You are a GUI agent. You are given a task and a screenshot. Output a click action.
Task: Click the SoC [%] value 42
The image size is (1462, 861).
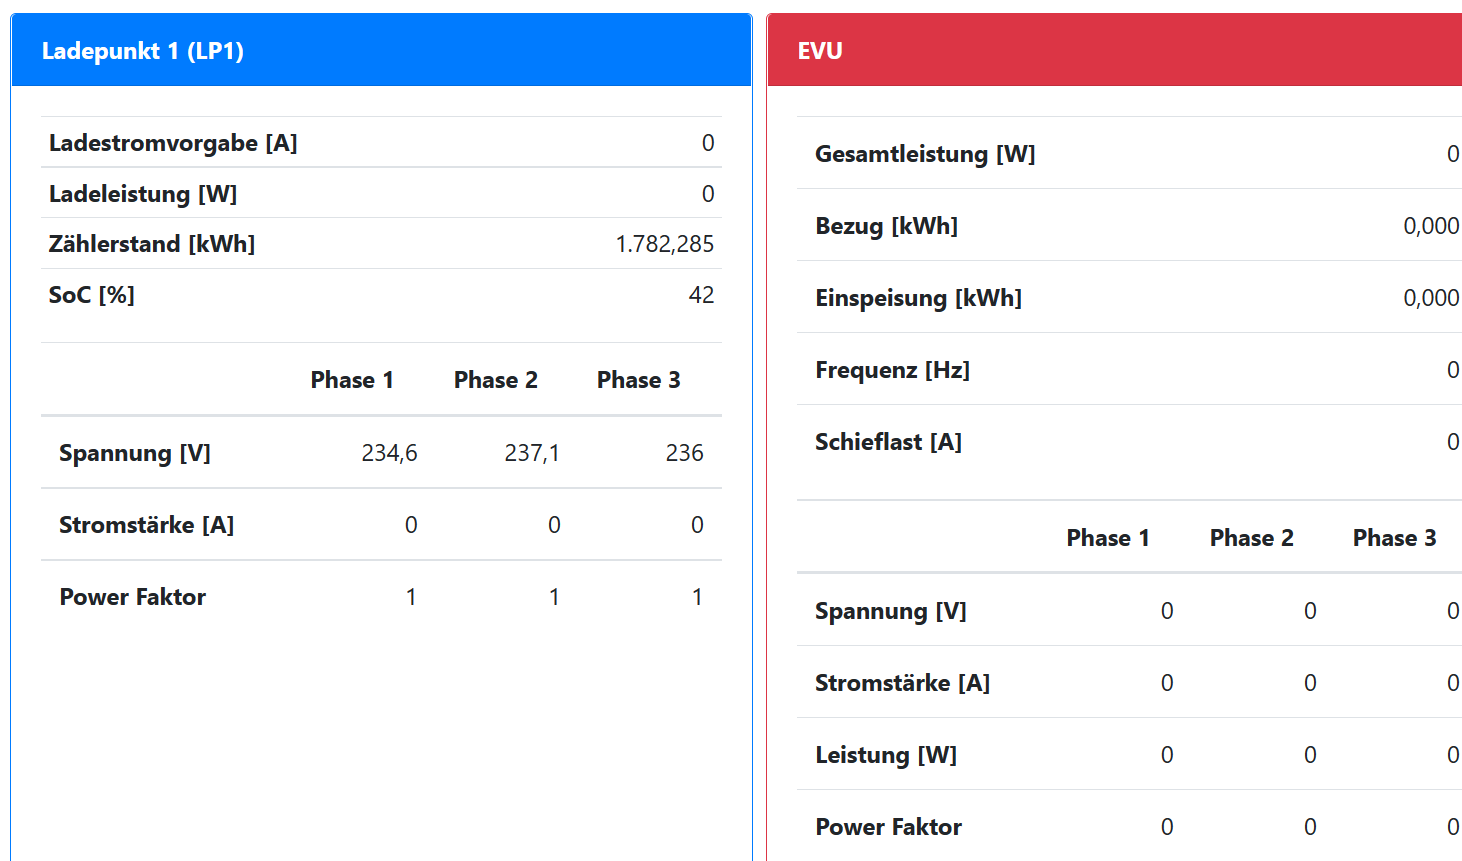(x=701, y=295)
